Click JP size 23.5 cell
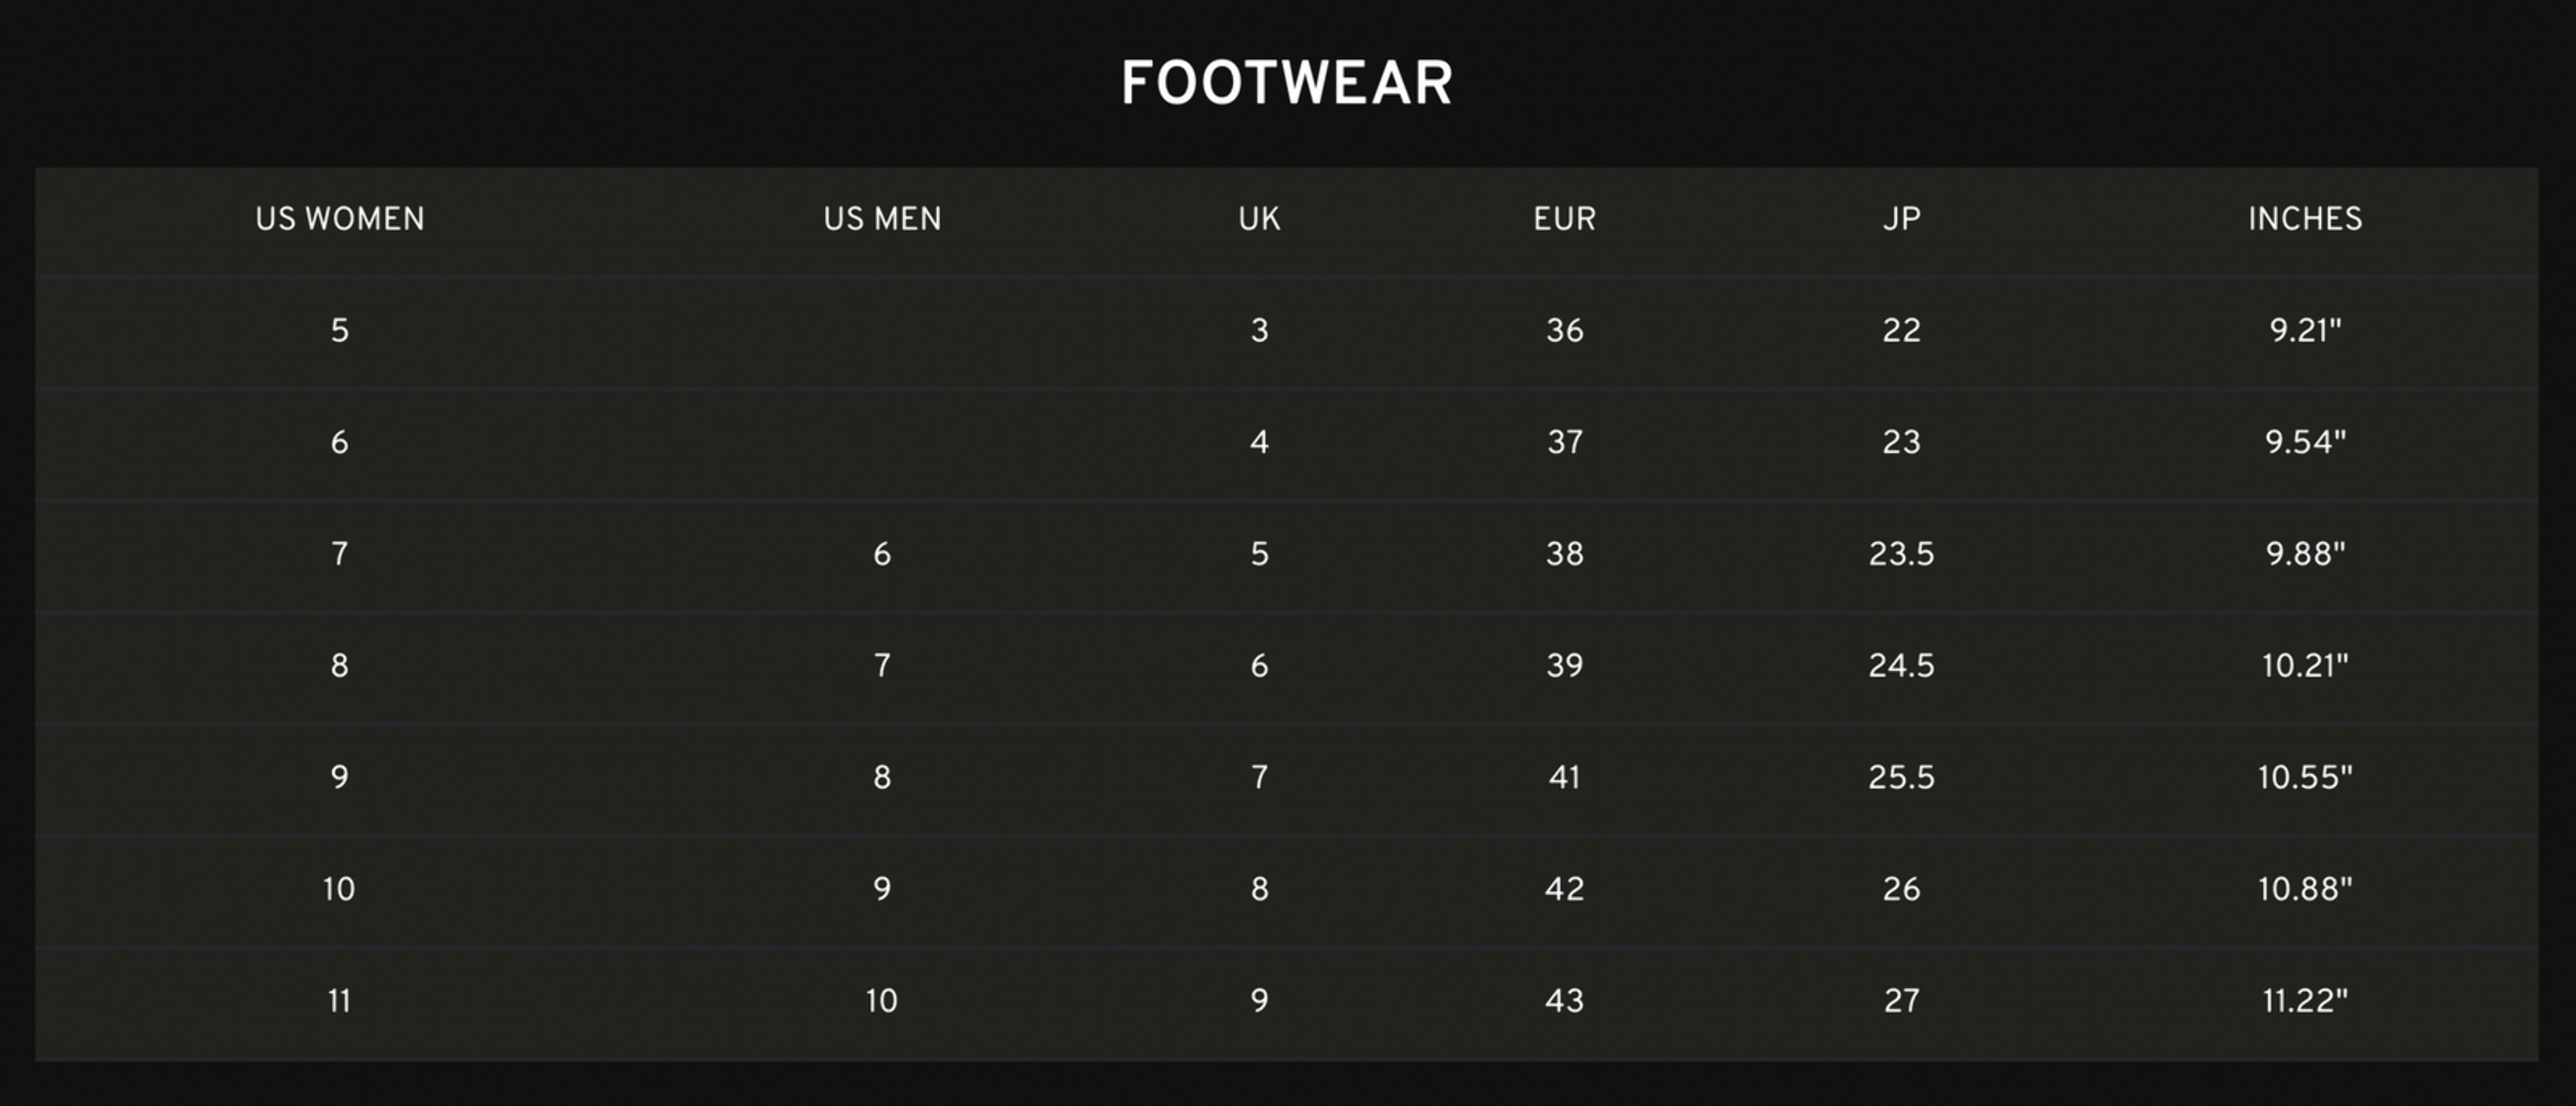The height and width of the screenshot is (1106, 2576). click(1901, 554)
